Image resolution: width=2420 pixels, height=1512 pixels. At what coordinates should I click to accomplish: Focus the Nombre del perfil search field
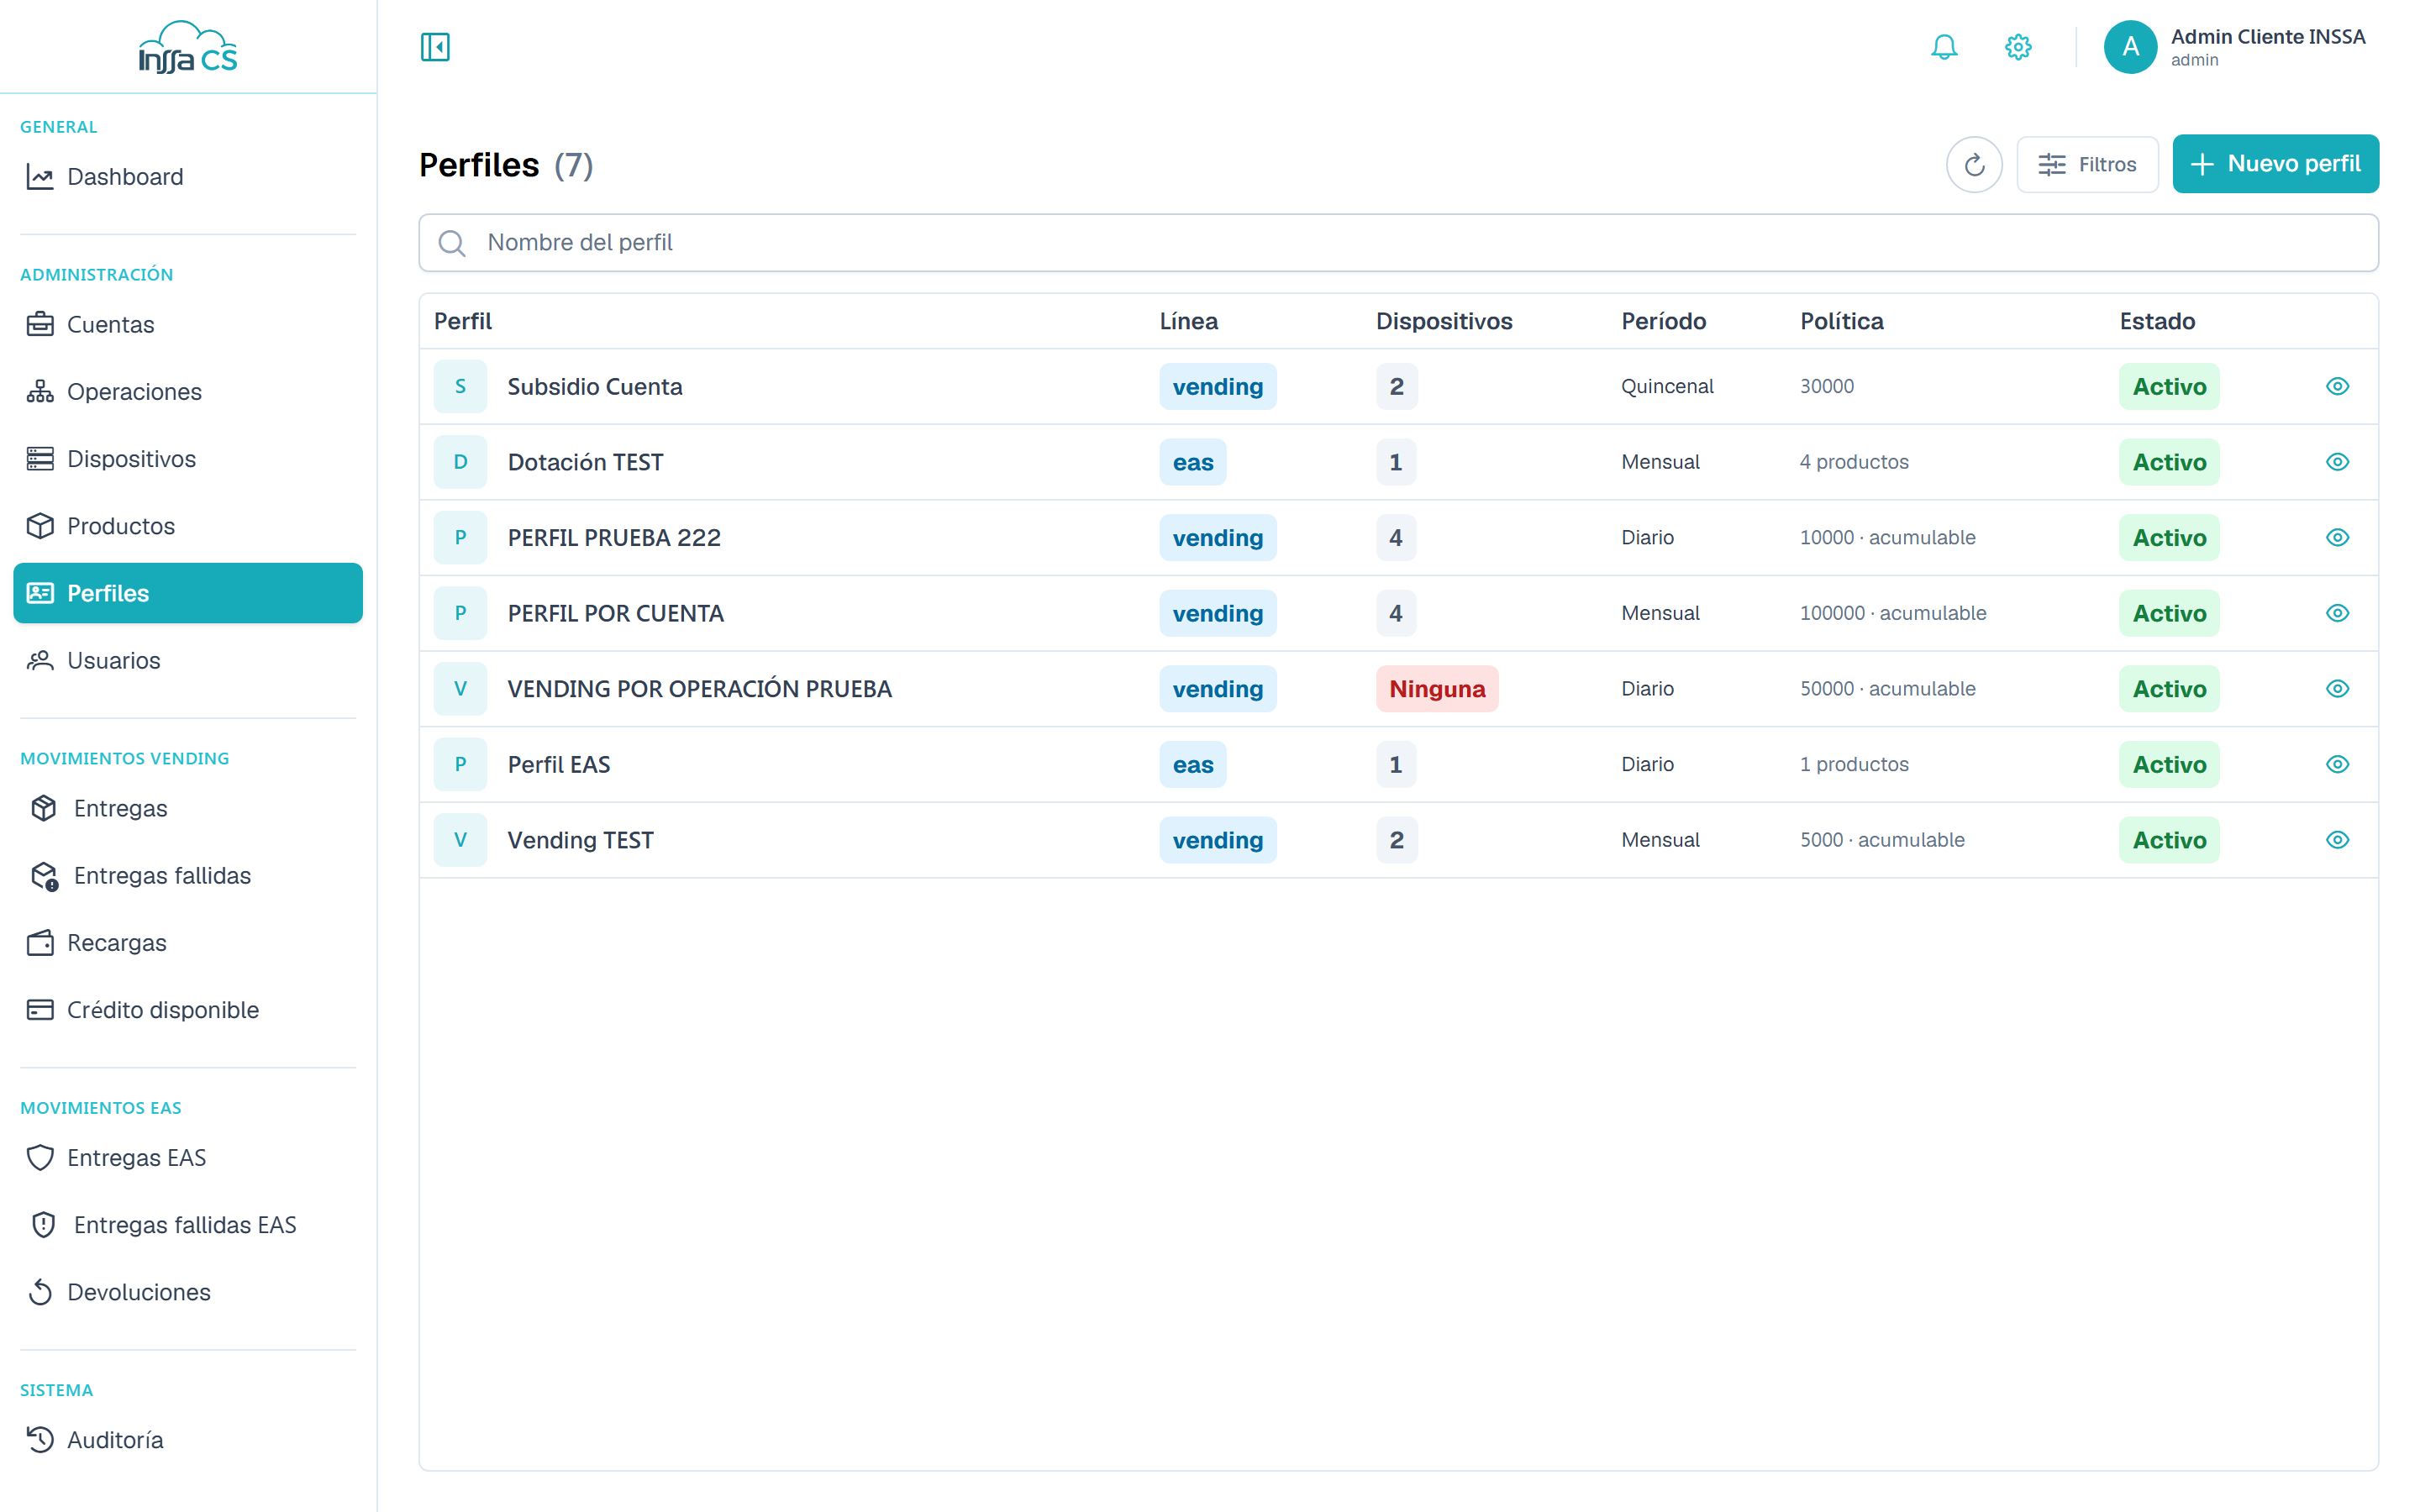(x=1398, y=243)
